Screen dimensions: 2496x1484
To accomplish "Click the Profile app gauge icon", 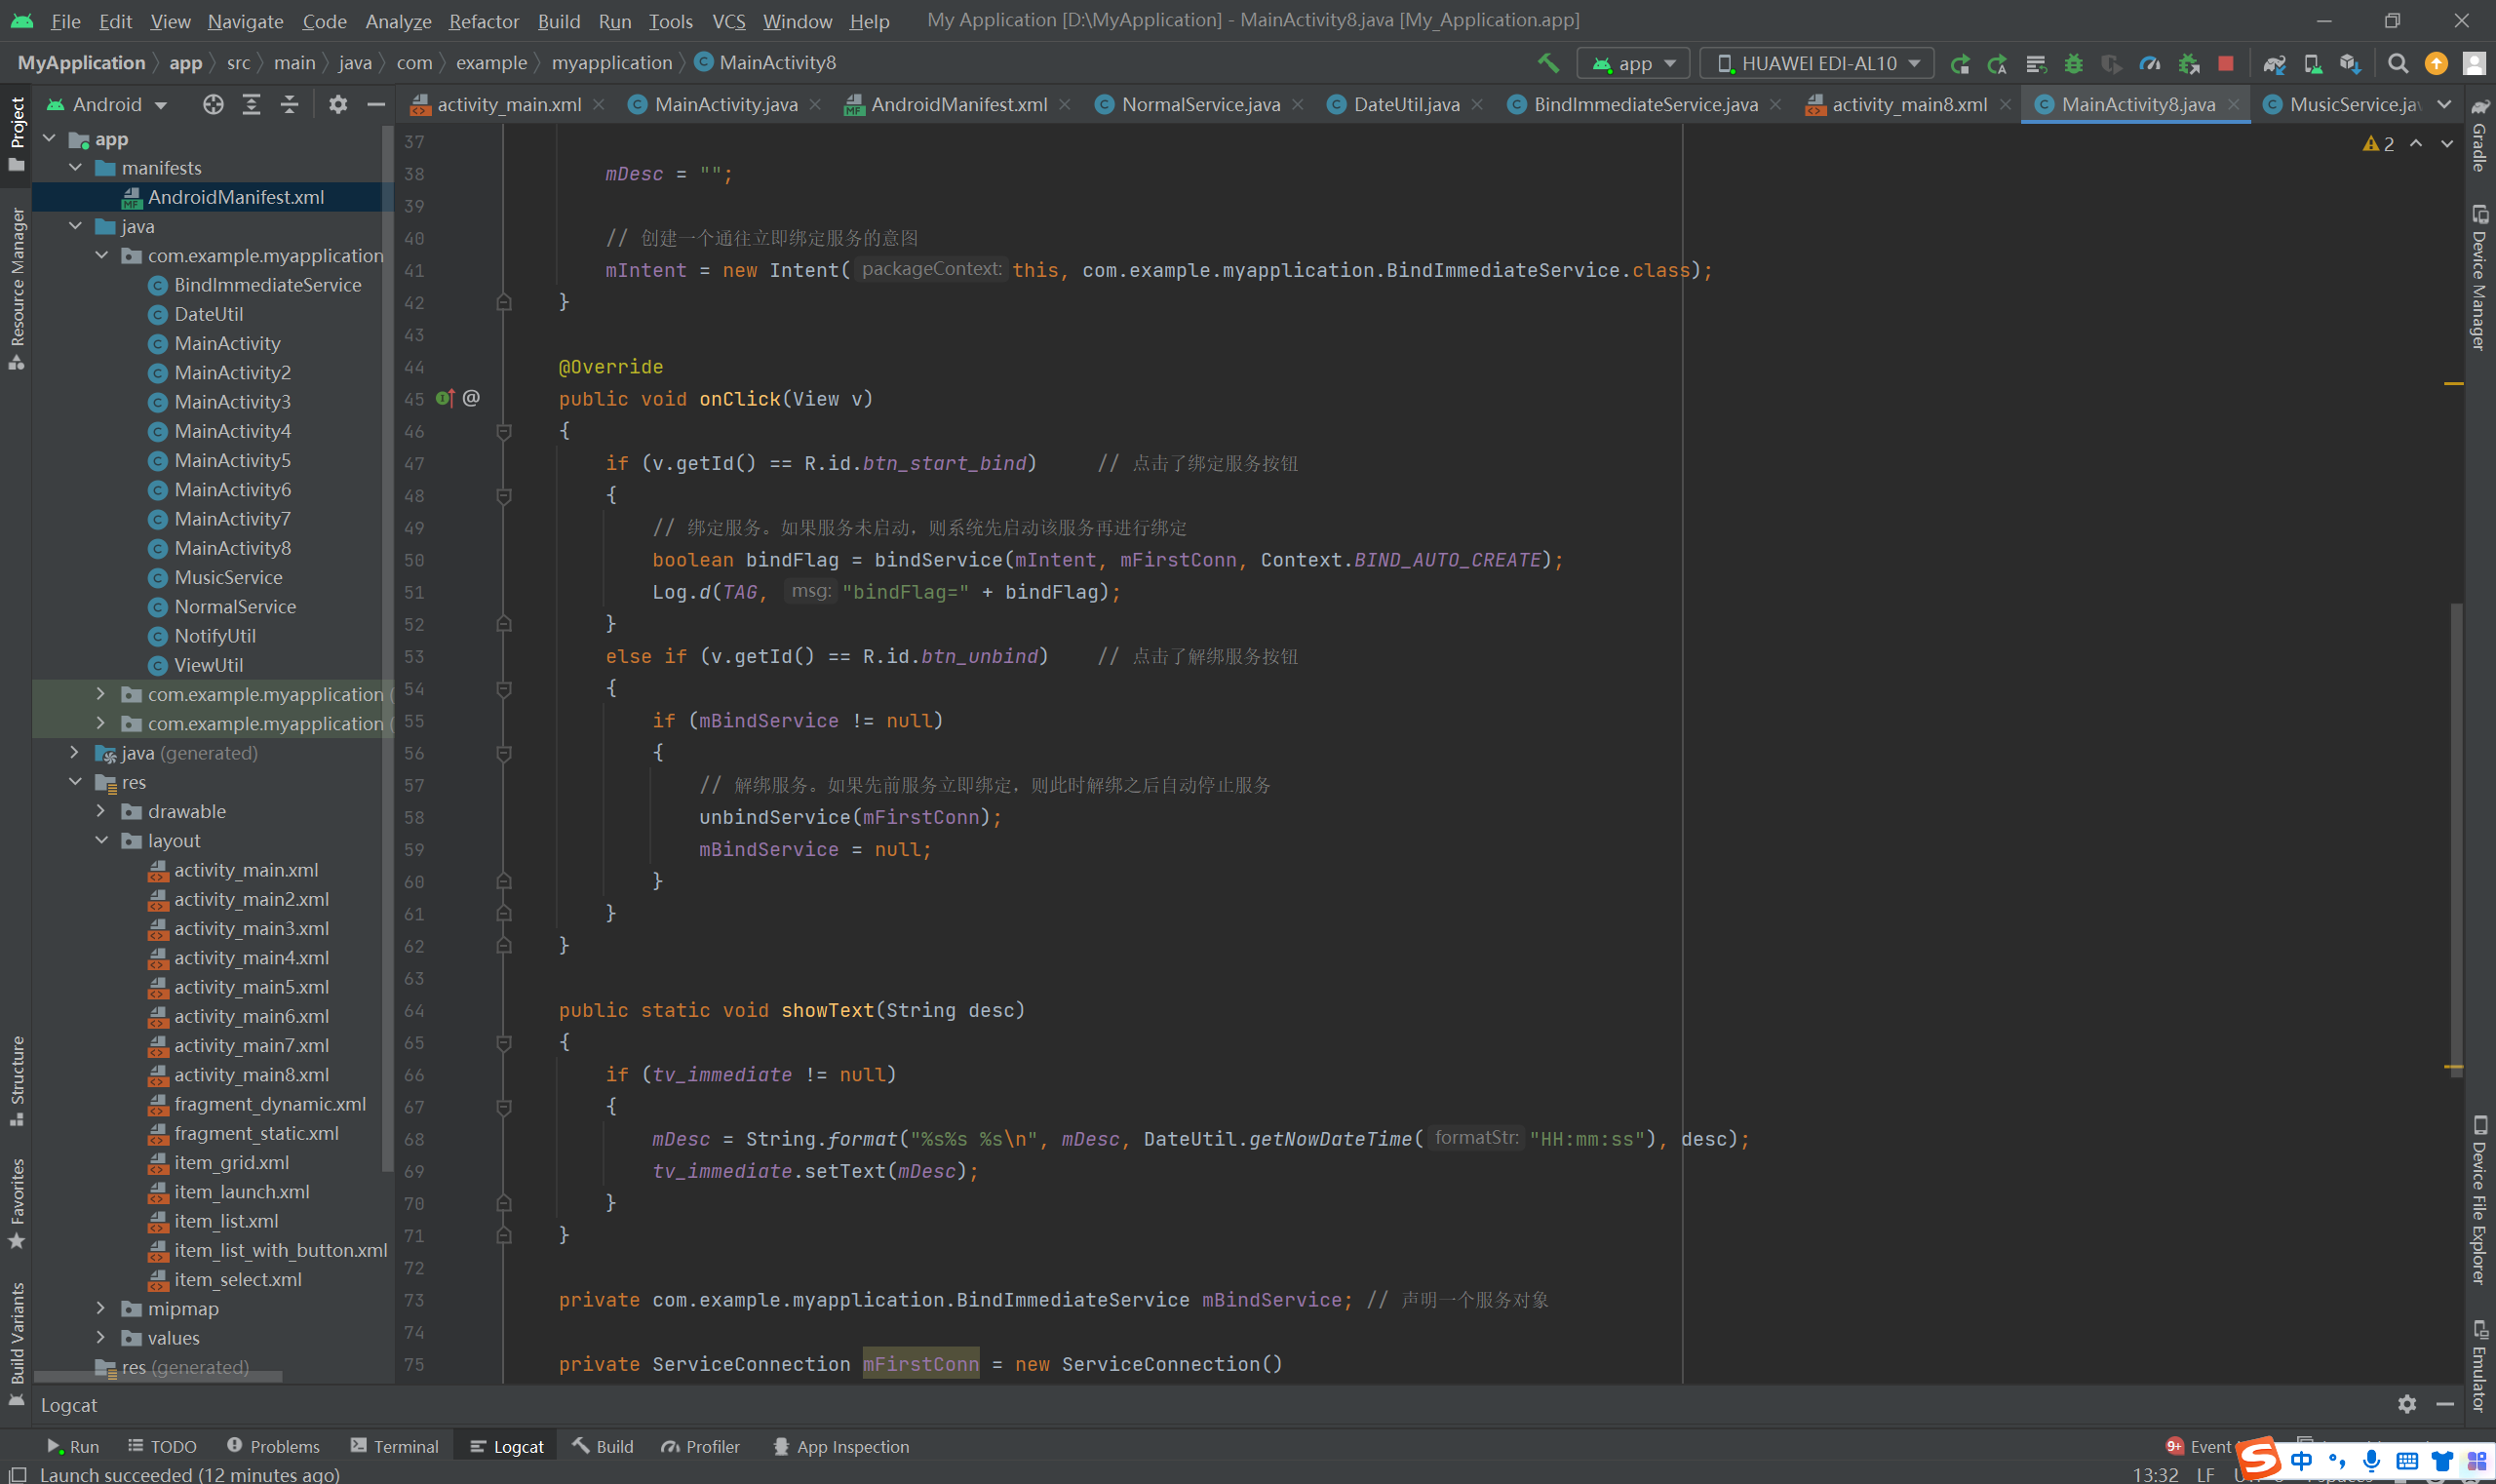I will click(x=2149, y=63).
